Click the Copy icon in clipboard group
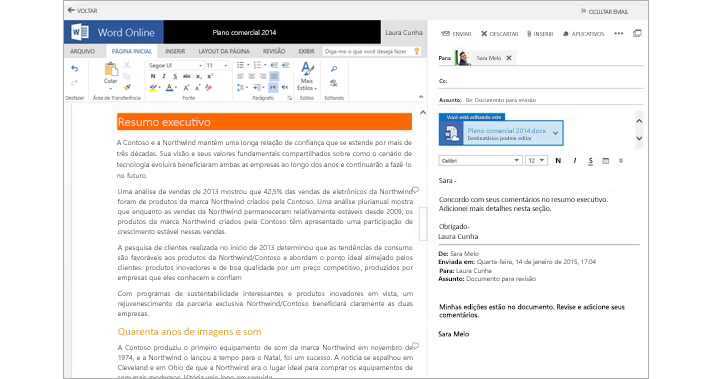Image resolution: width=713 pixels, height=379 pixels. pos(127,76)
